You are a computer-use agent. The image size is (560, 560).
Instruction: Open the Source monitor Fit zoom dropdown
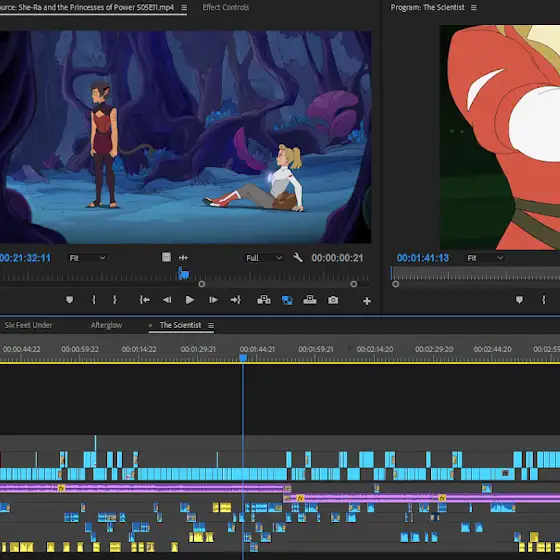(87, 258)
